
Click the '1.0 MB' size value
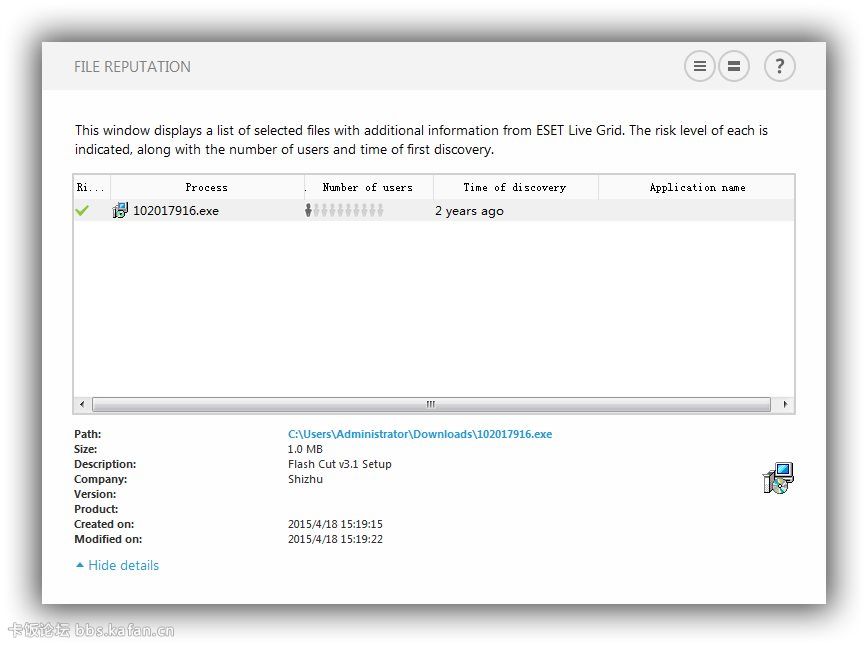(305, 449)
